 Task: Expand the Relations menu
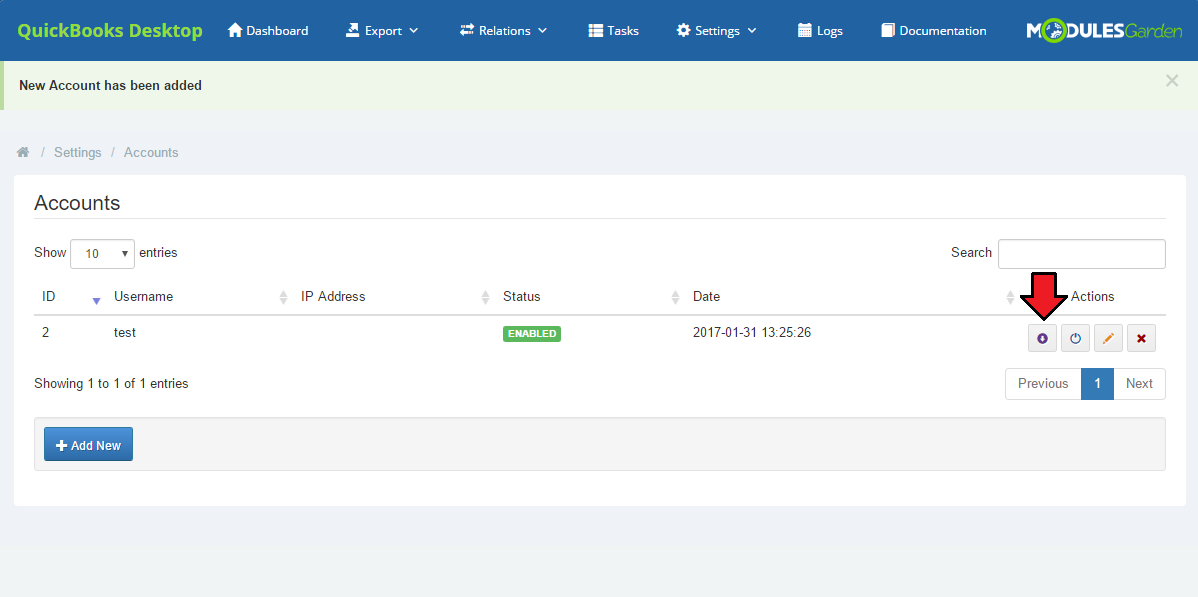coord(503,31)
